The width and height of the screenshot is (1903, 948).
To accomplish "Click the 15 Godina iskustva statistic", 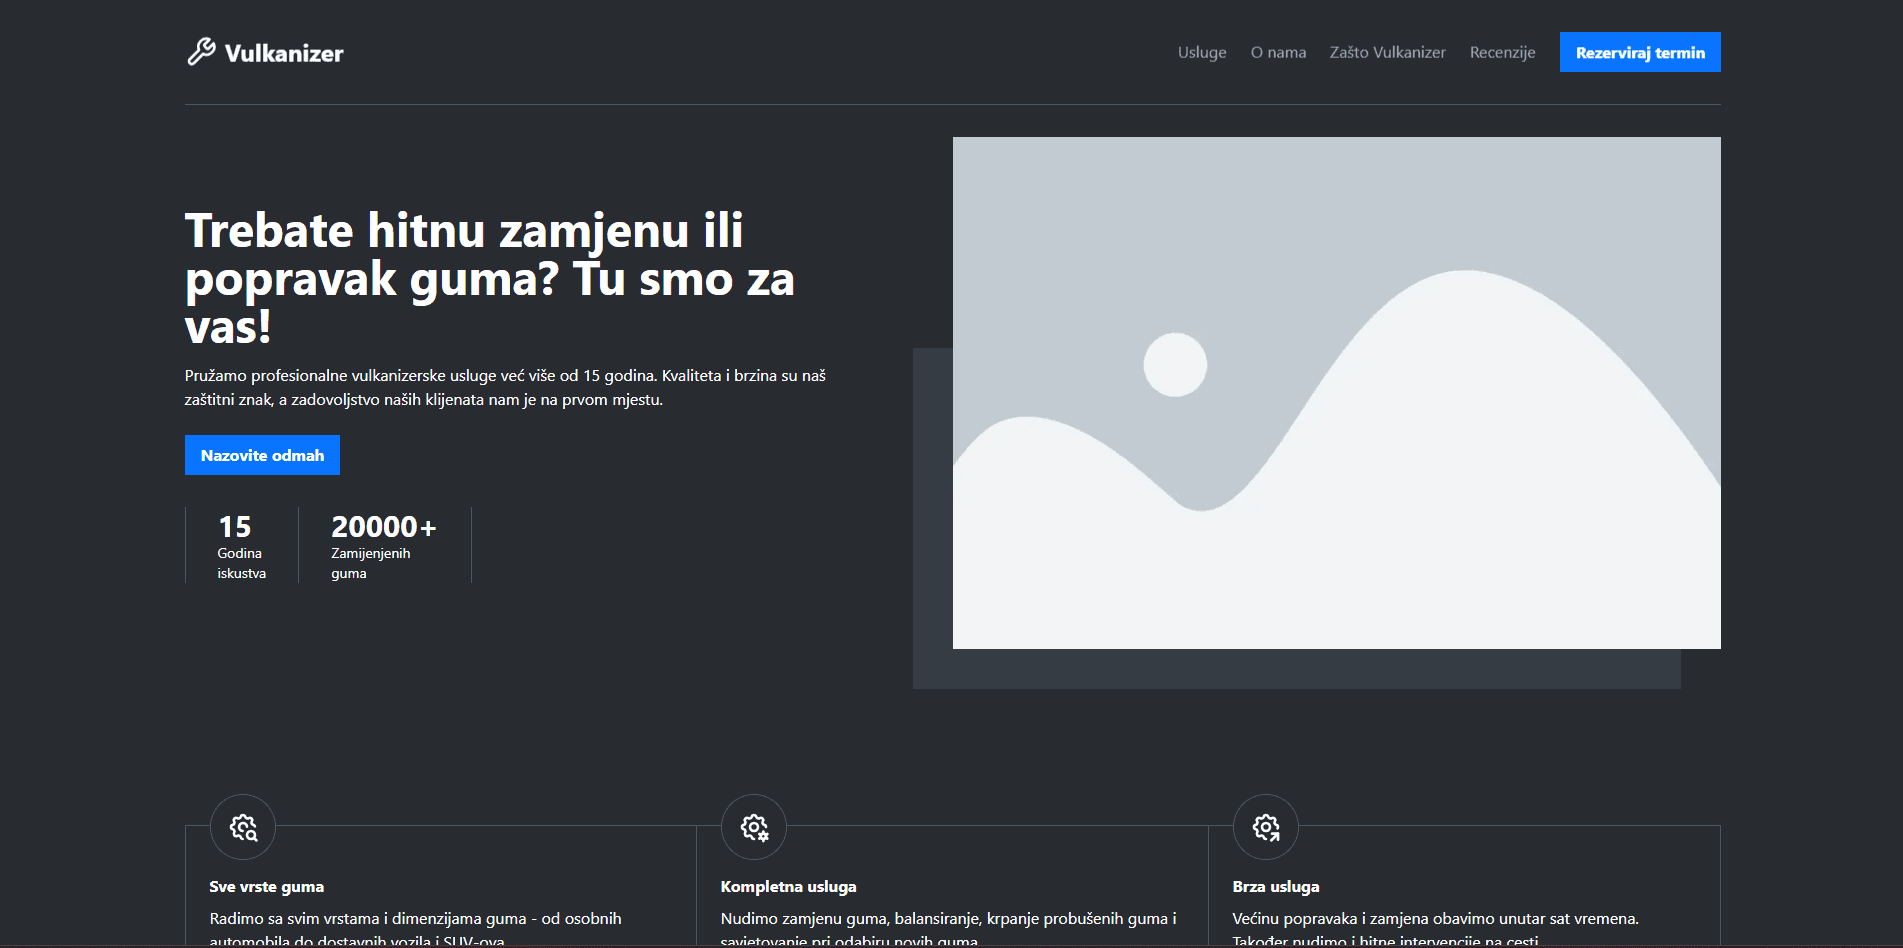I will [x=241, y=545].
